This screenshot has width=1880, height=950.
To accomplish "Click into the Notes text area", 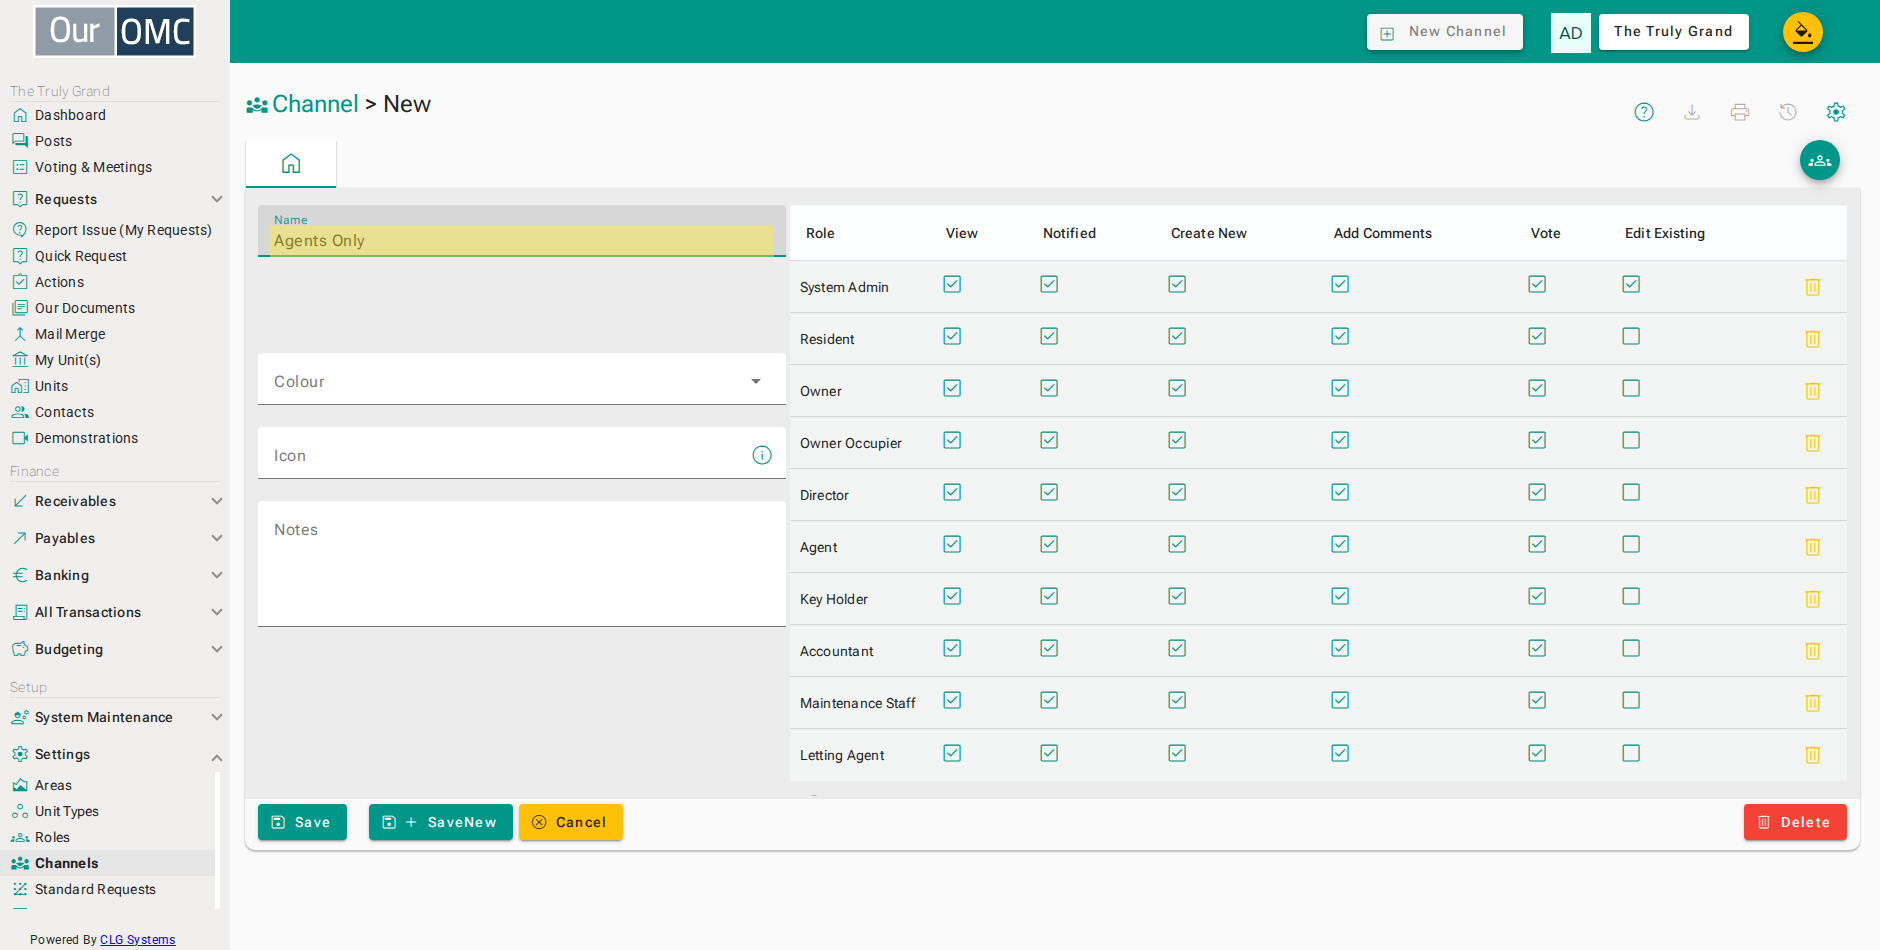I will click(x=522, y=564).
